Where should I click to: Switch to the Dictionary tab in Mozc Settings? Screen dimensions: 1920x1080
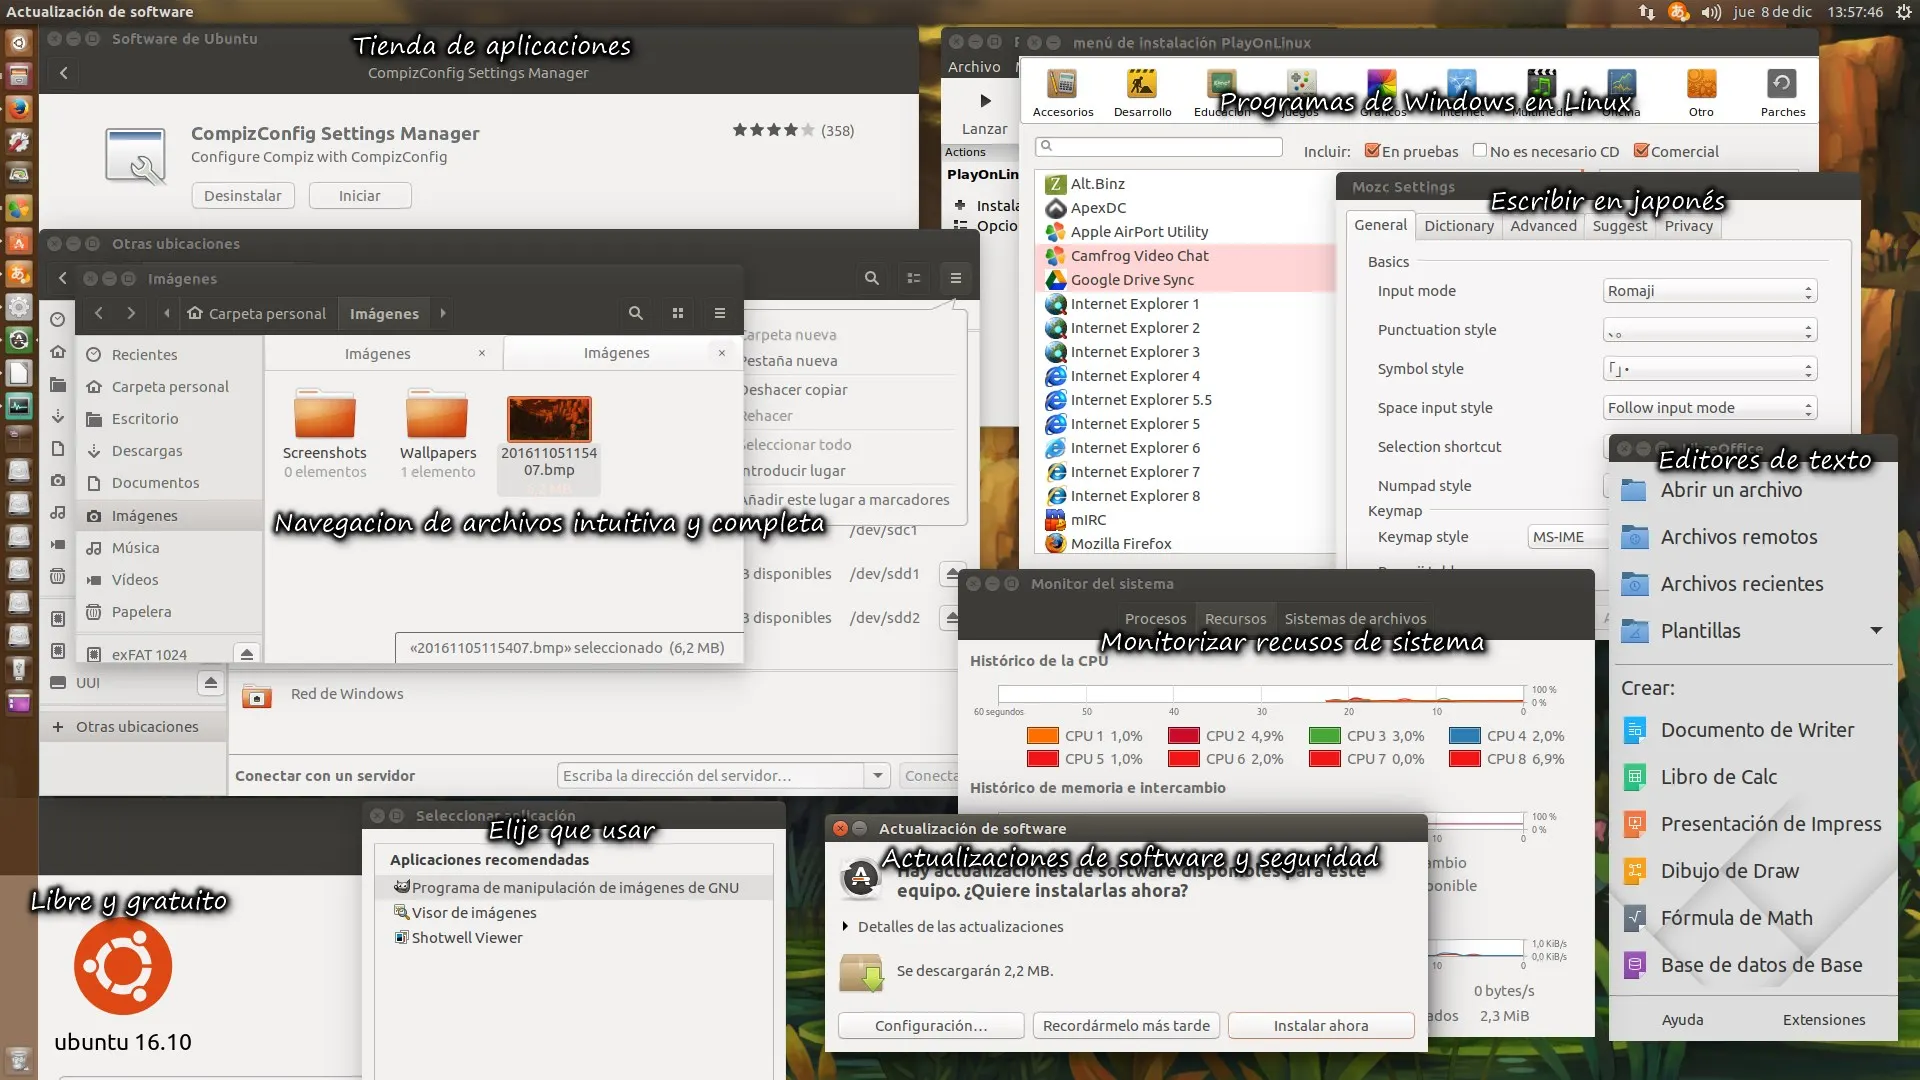pos(1459,225)
